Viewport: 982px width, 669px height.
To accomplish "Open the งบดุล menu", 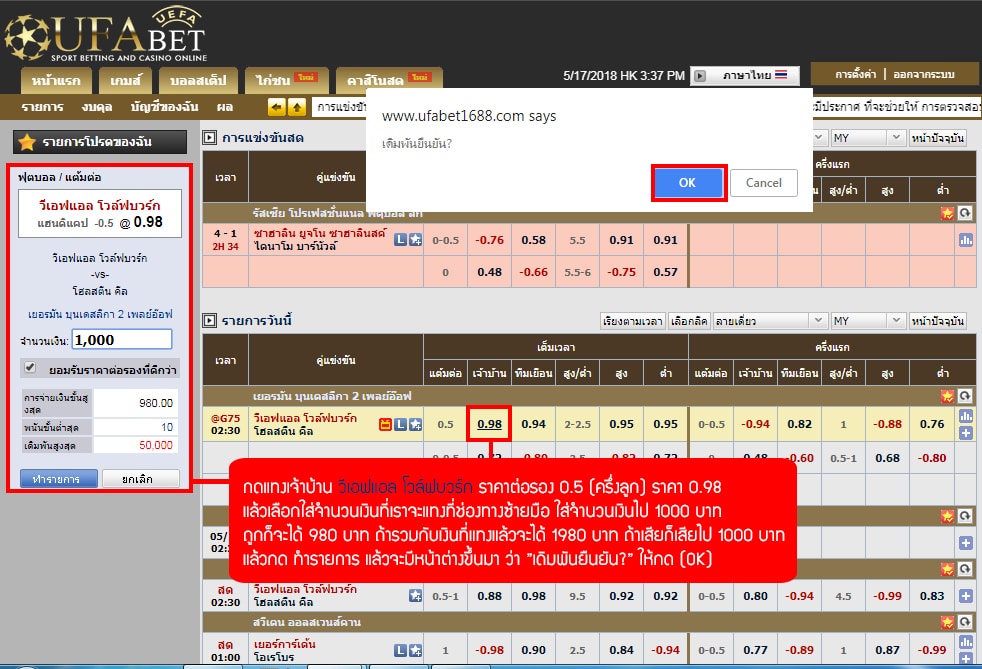I will click(x=97, y=107).
